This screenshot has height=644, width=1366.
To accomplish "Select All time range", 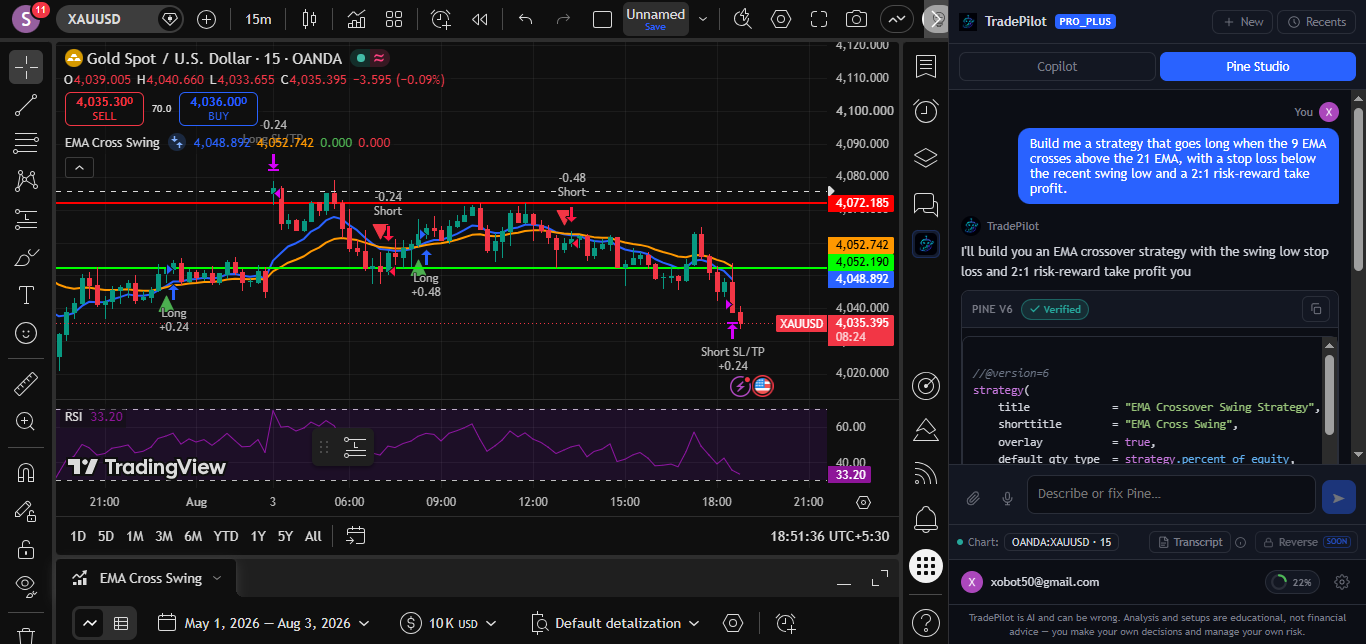I will click(x=313, y=536).
